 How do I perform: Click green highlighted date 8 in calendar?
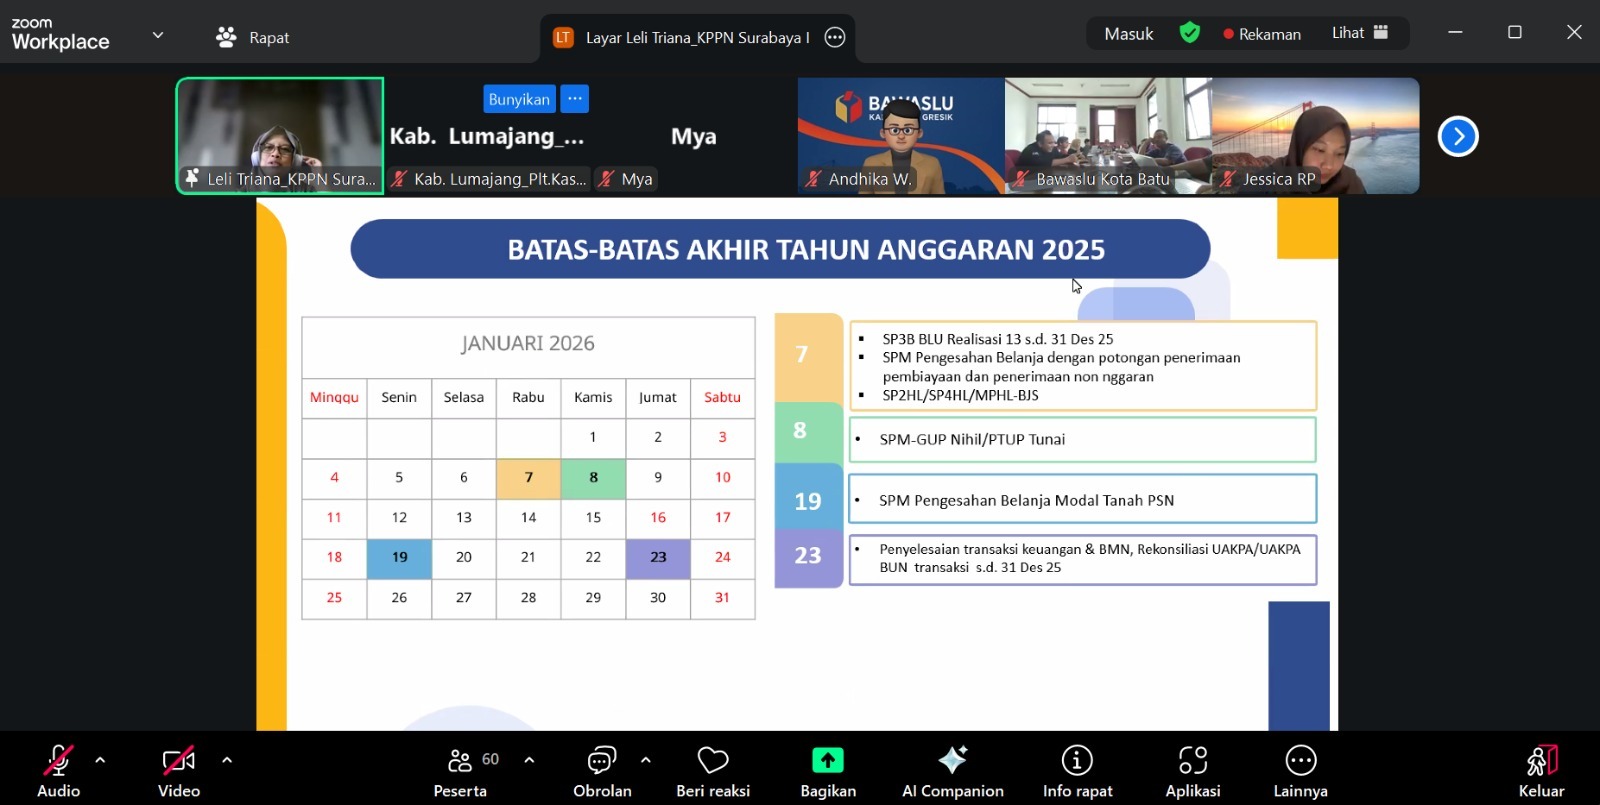593,478
